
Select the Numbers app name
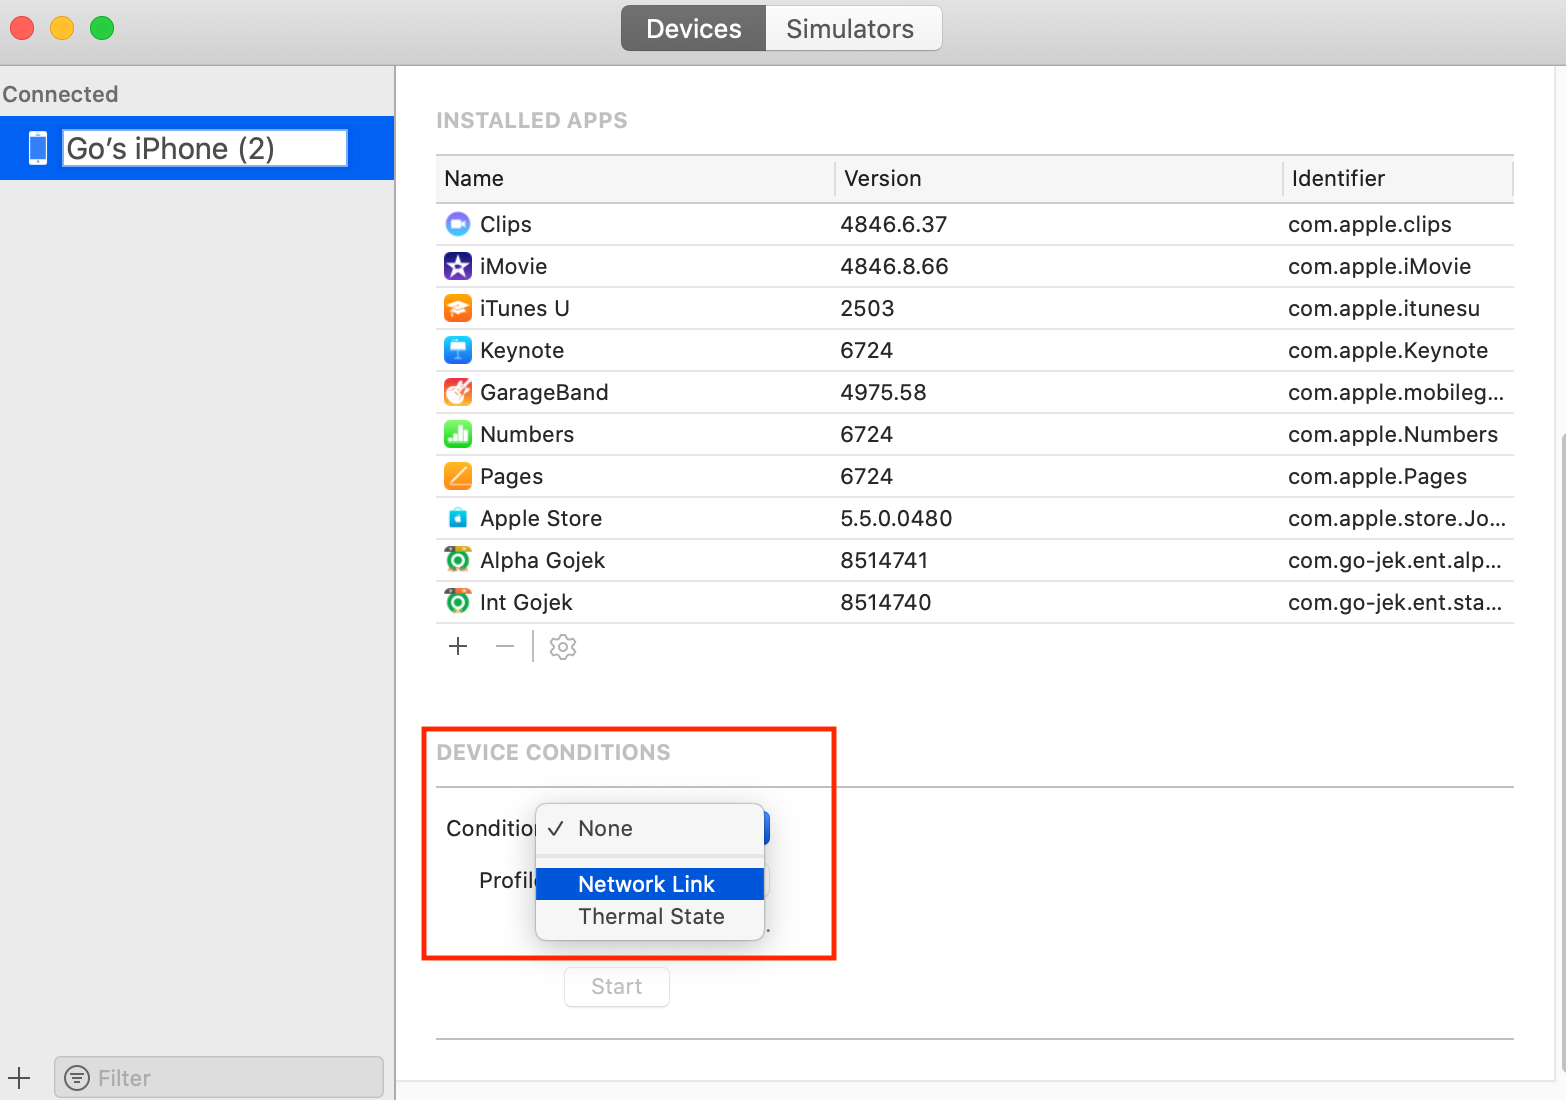pyautogui.click(x=527, y=434)
